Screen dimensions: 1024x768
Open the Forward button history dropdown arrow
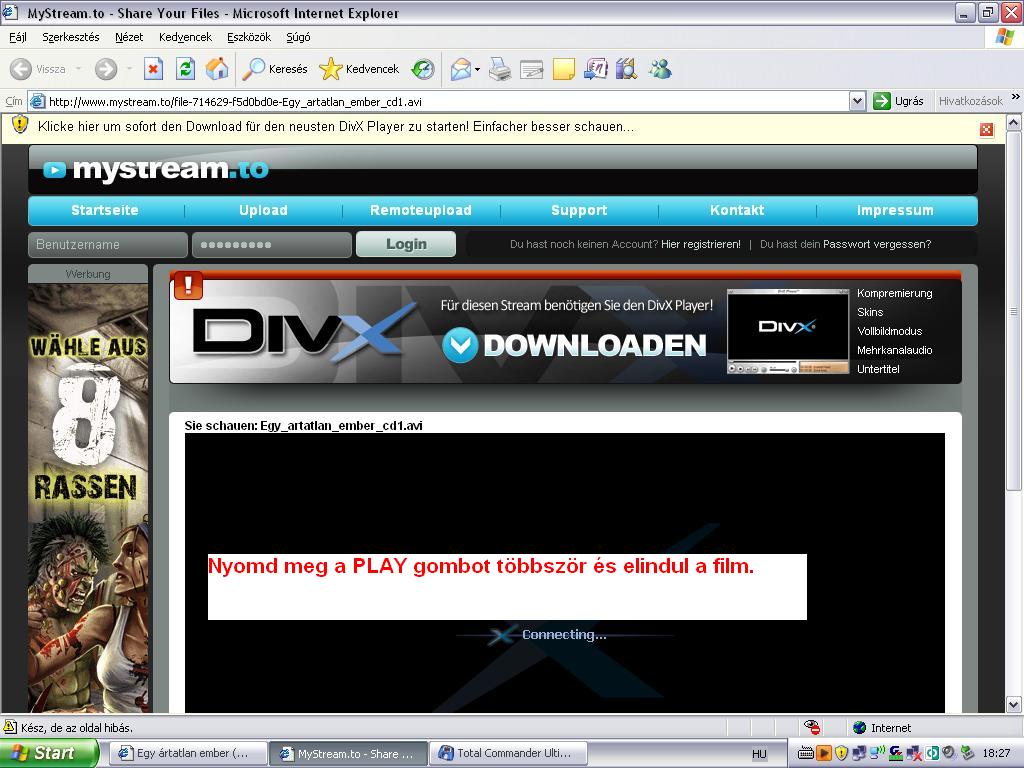pyautogui.click(x=129, y=69)
